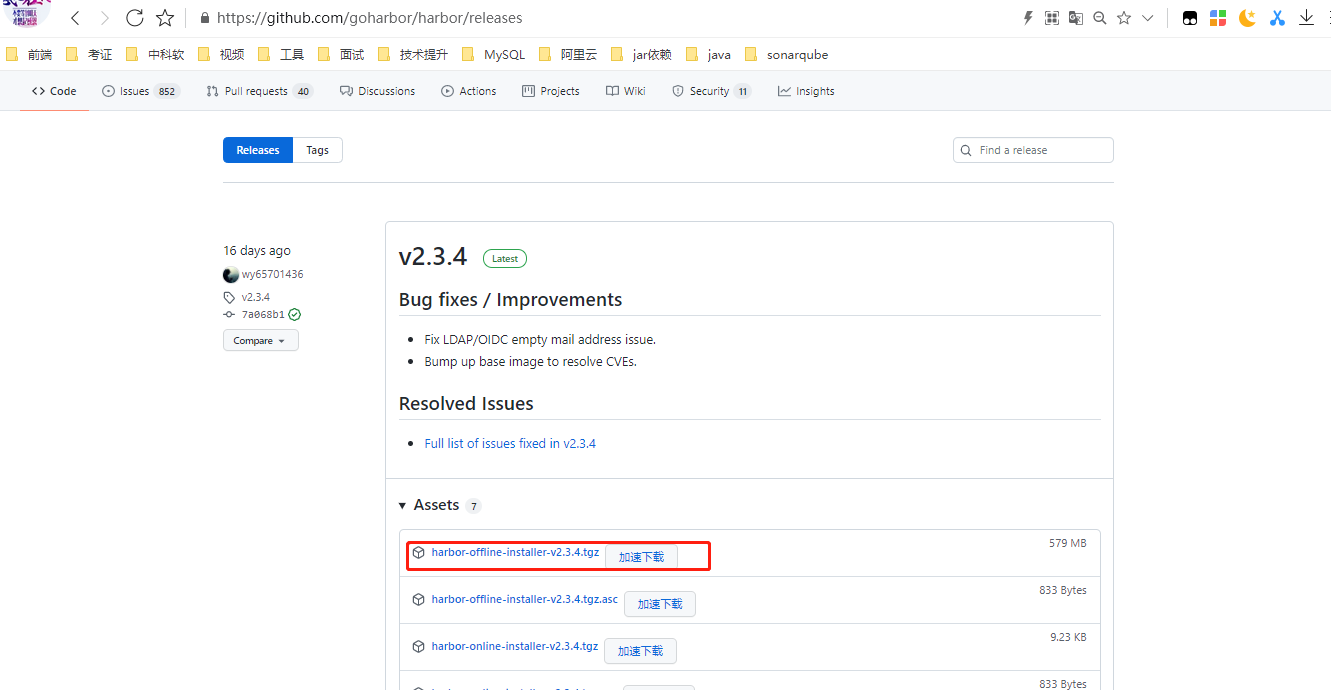Go back to the previous page

[x=75, y=18]
